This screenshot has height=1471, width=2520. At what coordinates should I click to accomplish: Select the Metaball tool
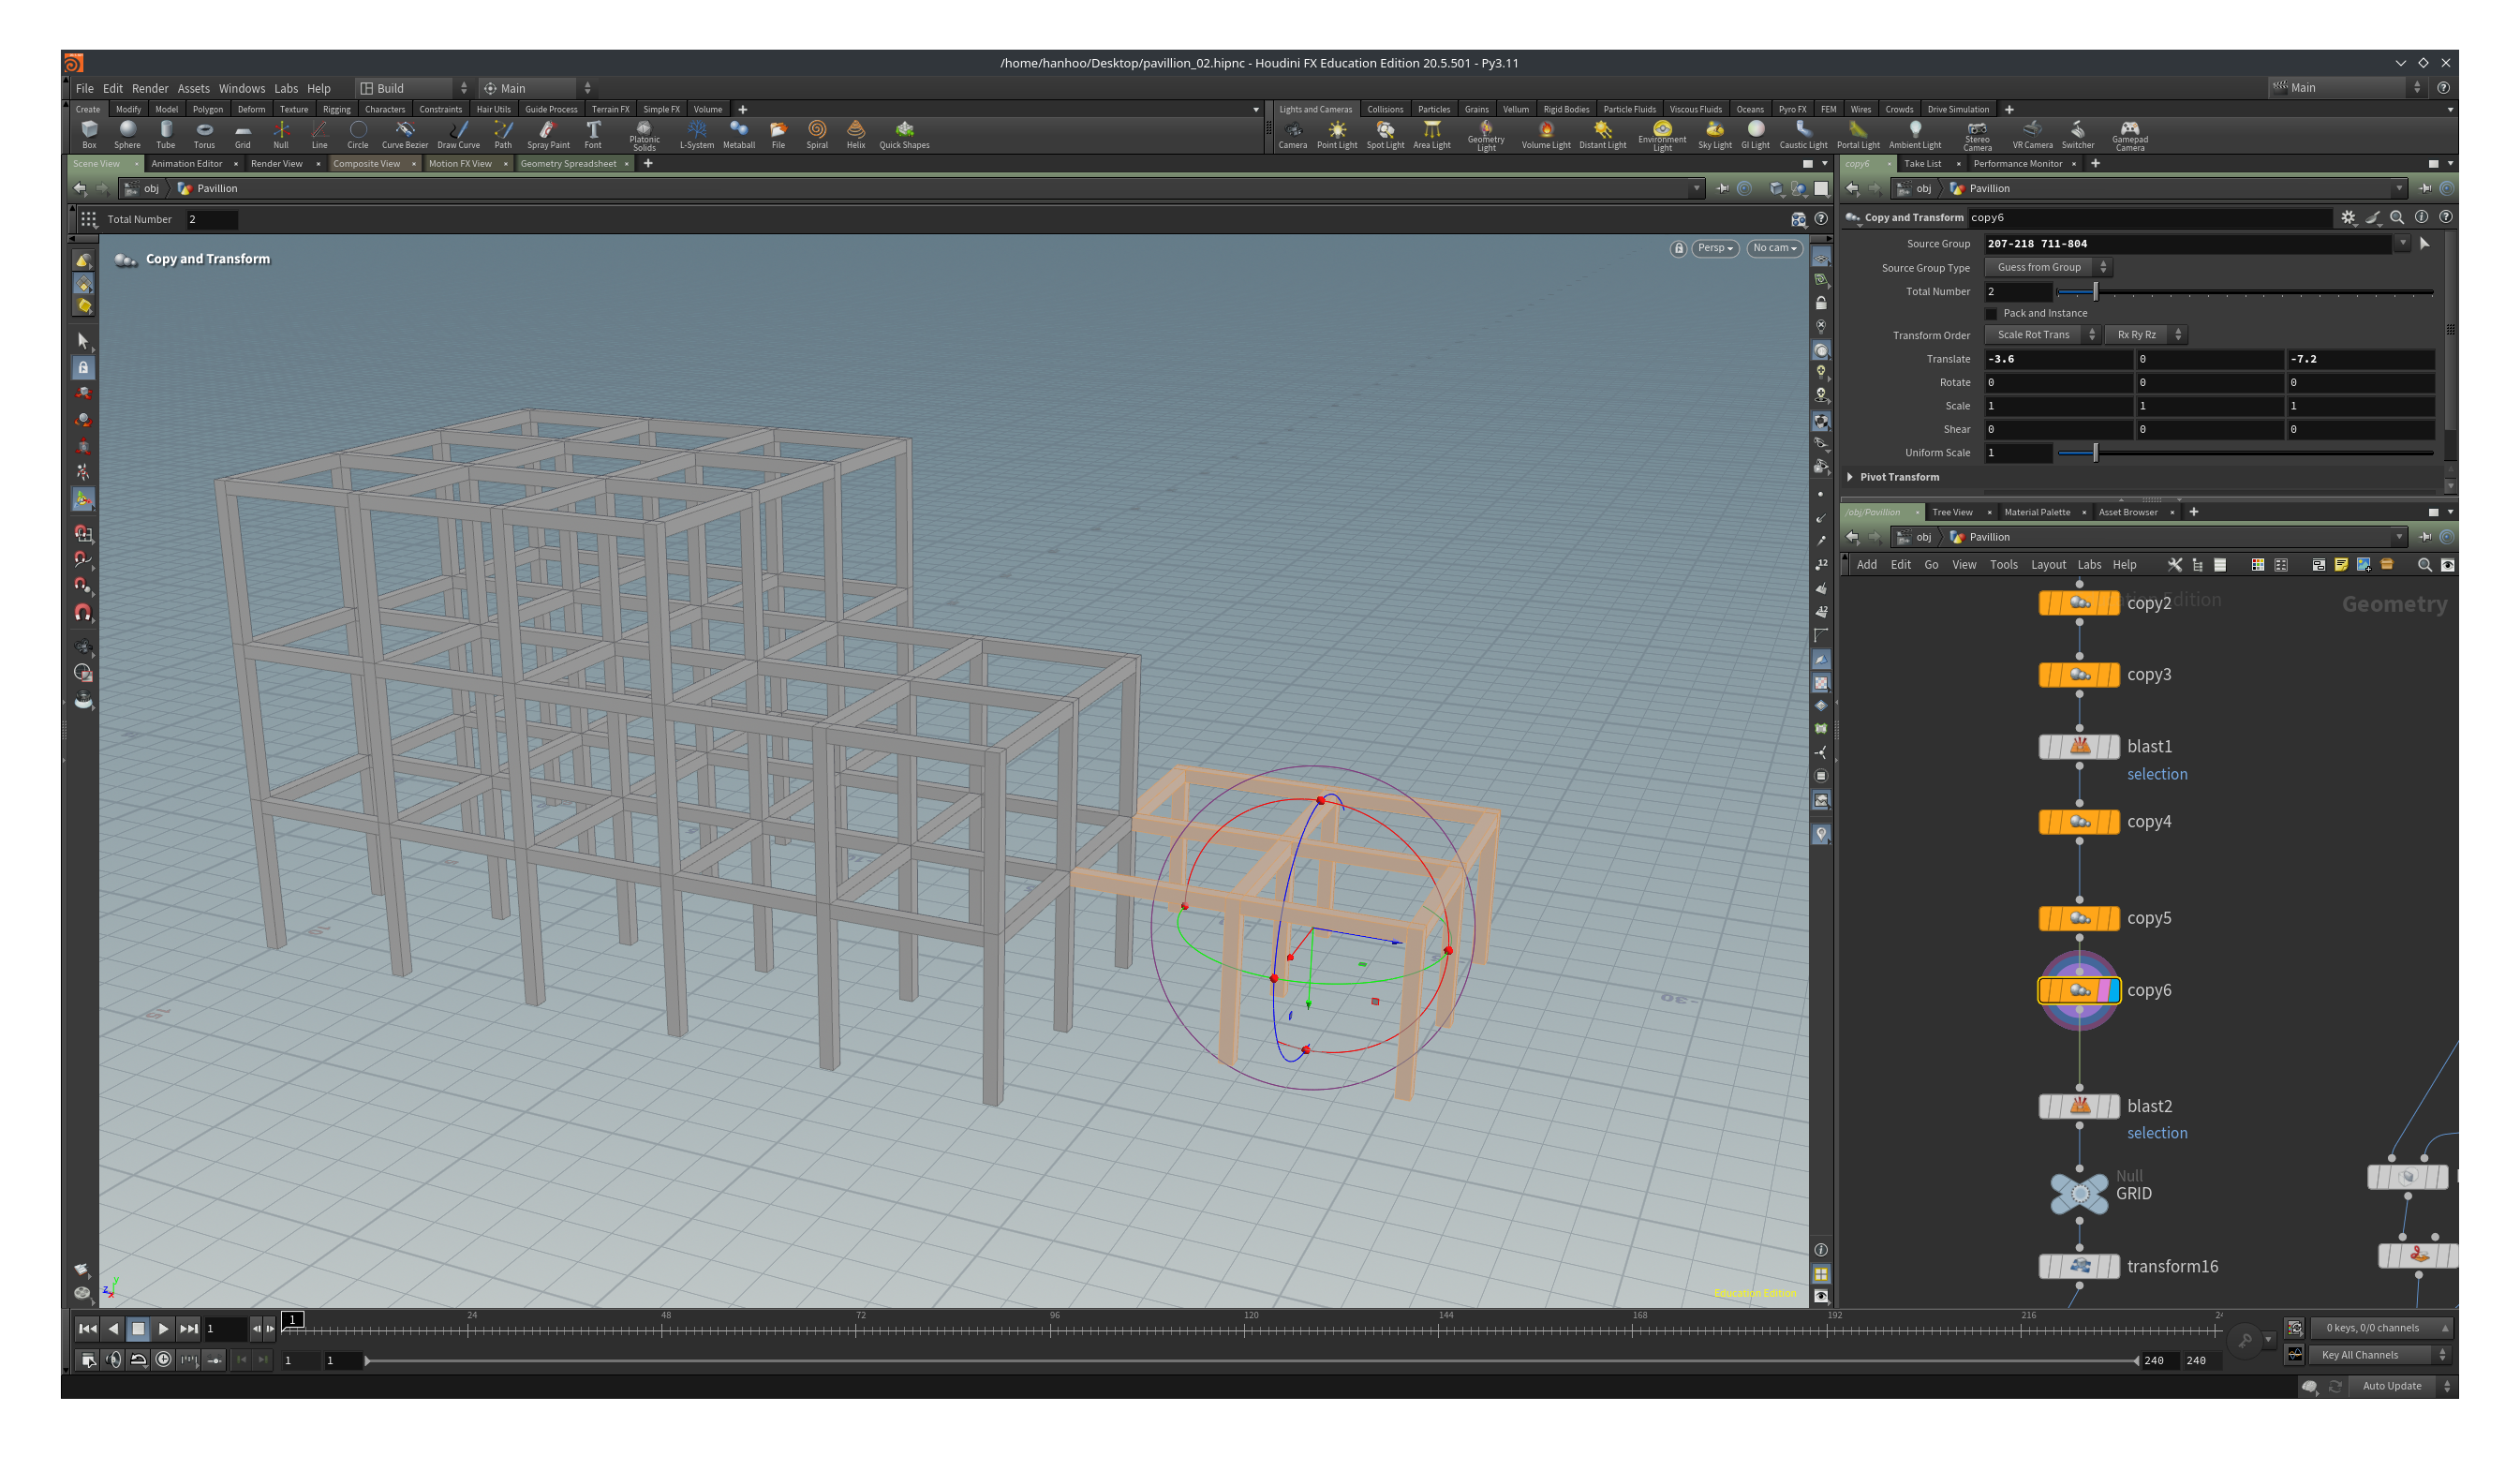click(739, 135)
